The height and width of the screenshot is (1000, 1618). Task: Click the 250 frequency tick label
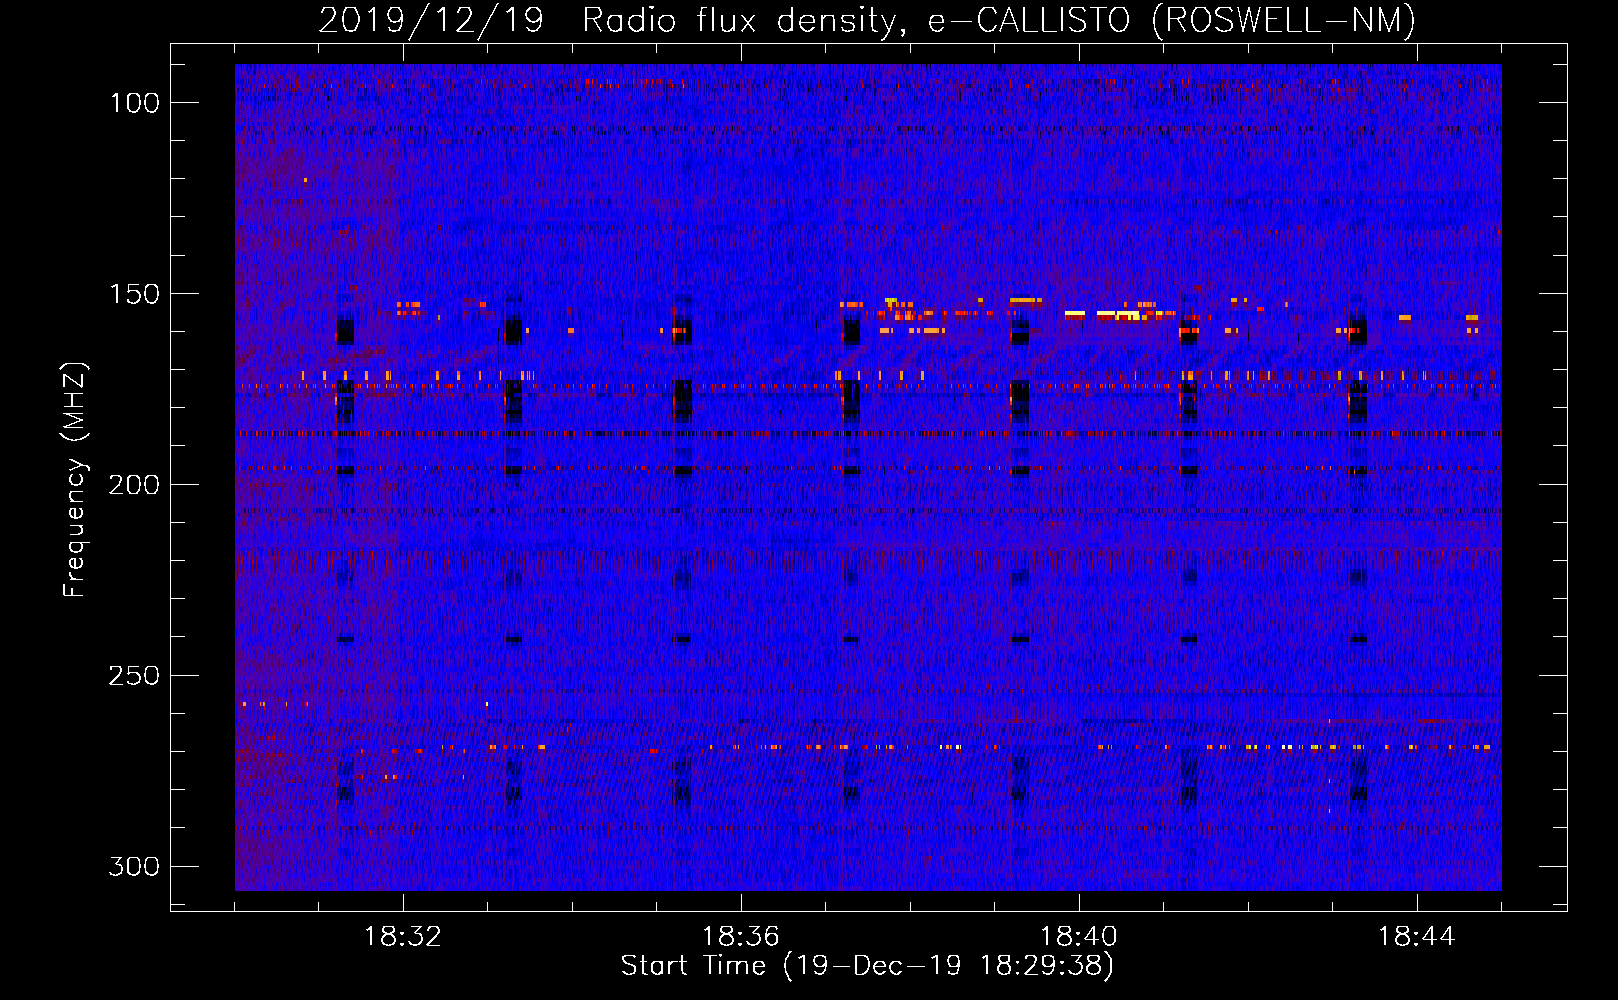134,676
